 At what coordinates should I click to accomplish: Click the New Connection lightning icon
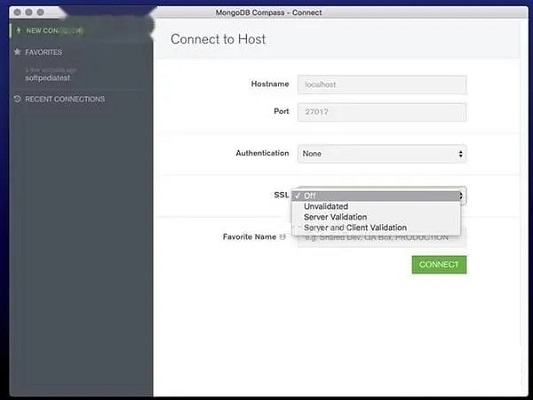tap(18, 31)
